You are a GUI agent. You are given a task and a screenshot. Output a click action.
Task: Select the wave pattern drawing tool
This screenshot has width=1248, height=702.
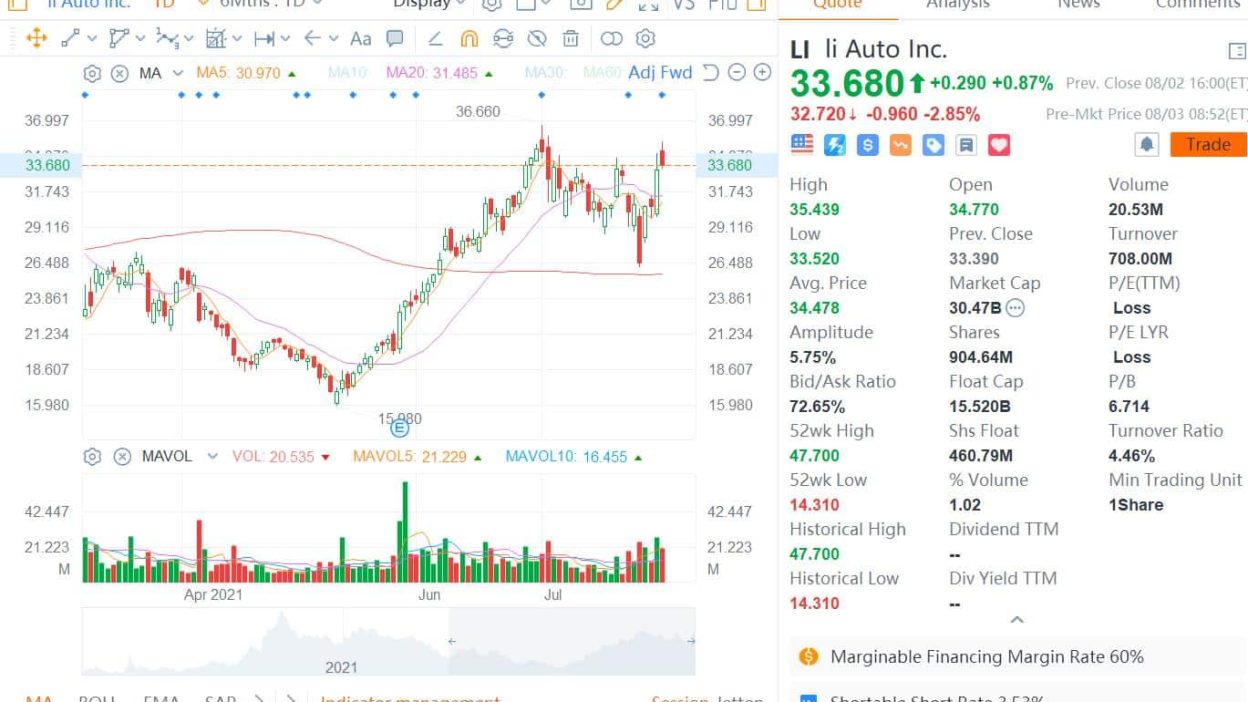pyautogui.click(x=167, y=39)
